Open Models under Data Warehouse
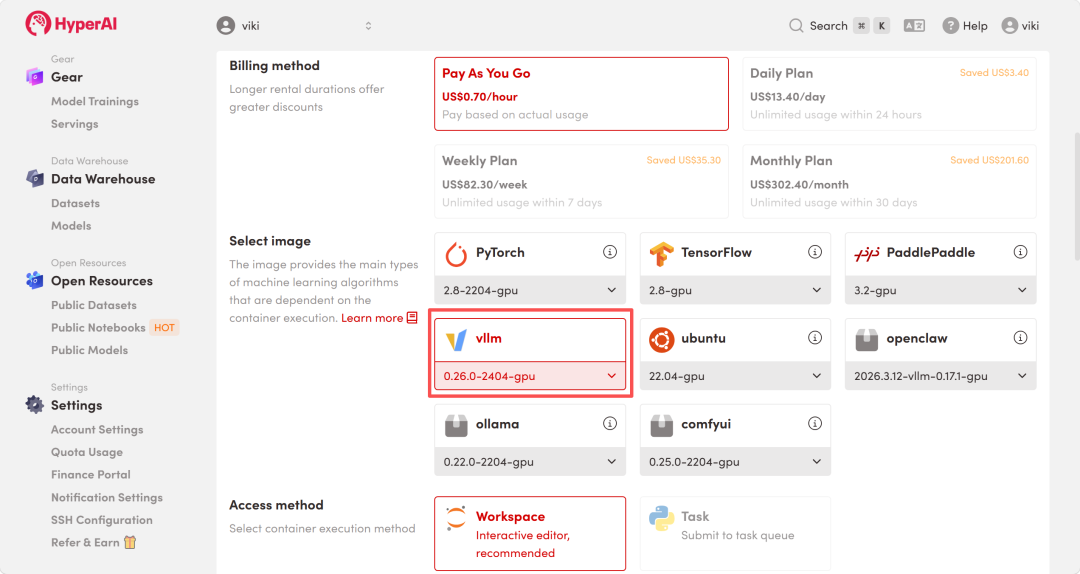Image resolution: width=1080 pixels, height=574 pixels. (x=71, y=226)
